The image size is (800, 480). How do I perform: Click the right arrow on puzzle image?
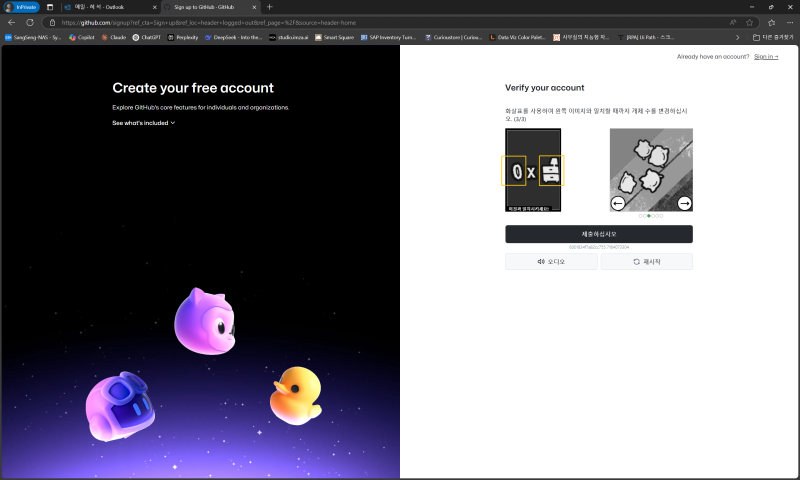(684, 204)
